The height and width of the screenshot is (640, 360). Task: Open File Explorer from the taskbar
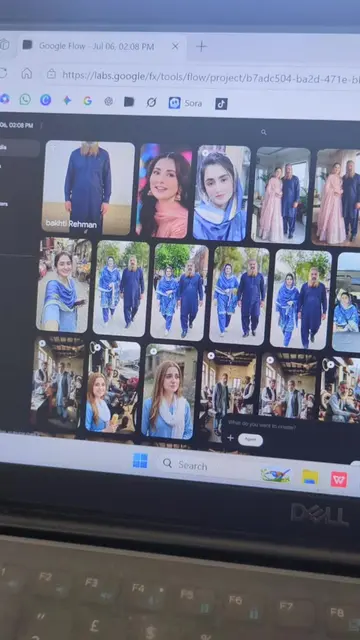(x=310, y=477)
